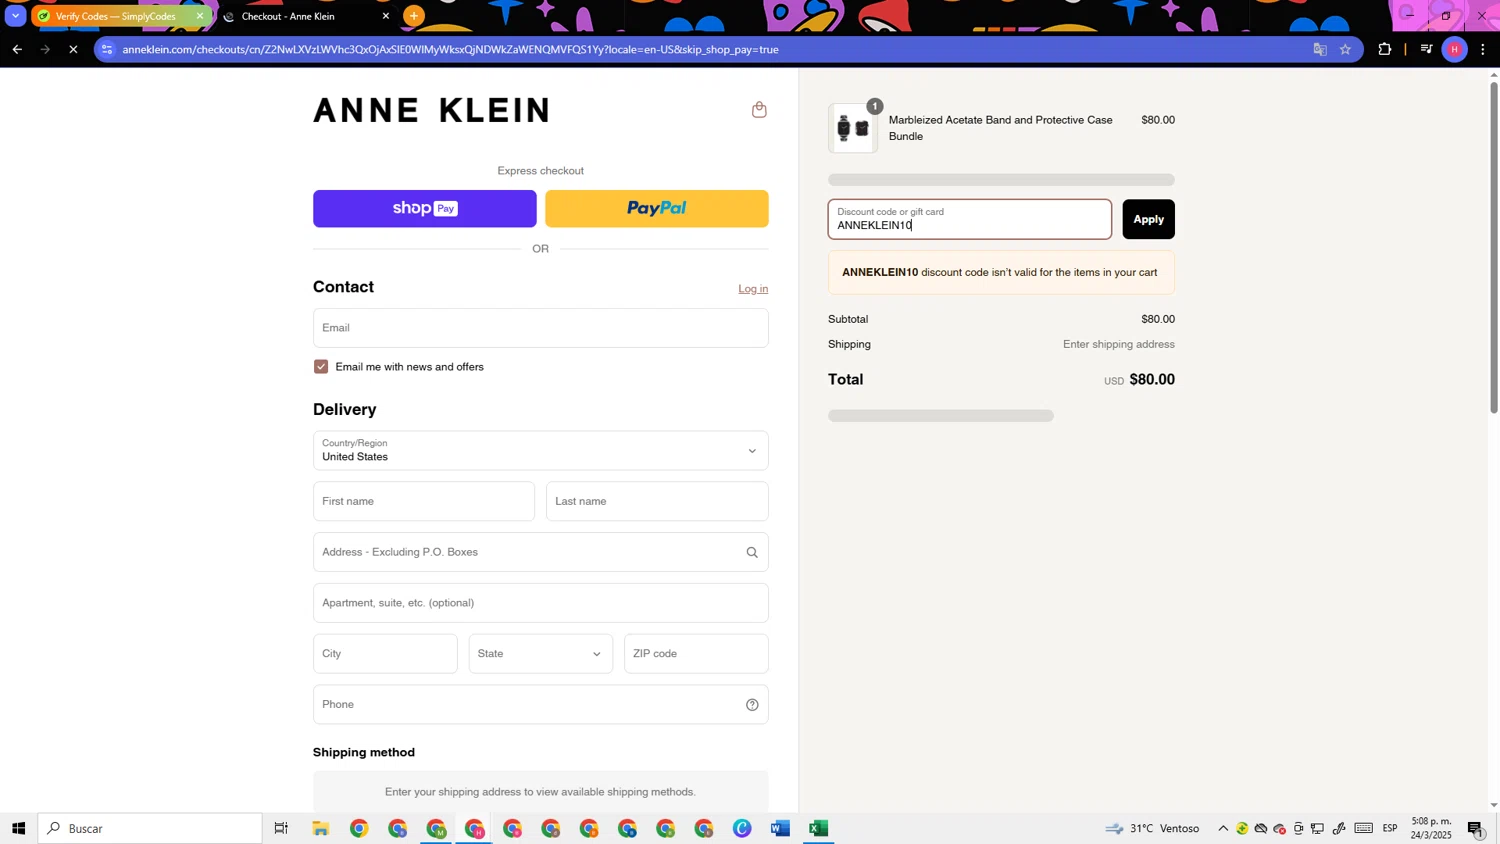The width and height of the screenshot is (1500, 844).
Task: Click the Address field
Action: pos(541,552)
